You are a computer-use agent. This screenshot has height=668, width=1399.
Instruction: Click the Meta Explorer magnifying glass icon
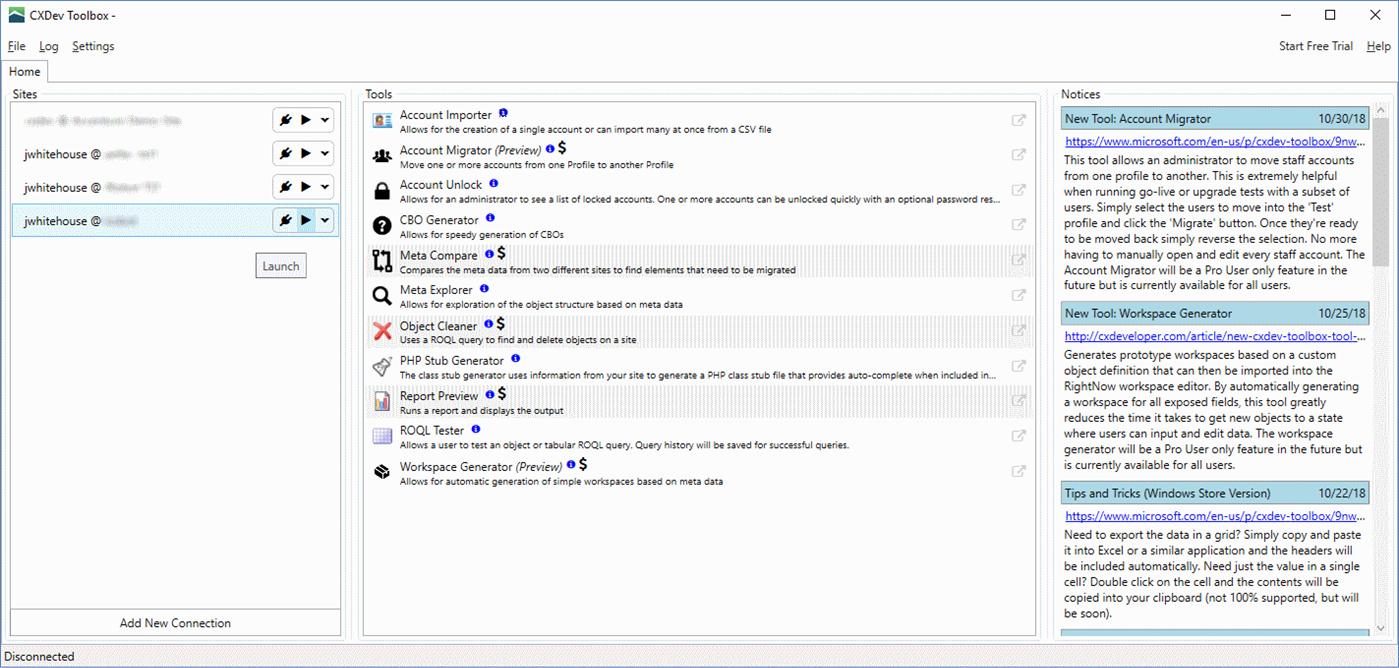381,295
